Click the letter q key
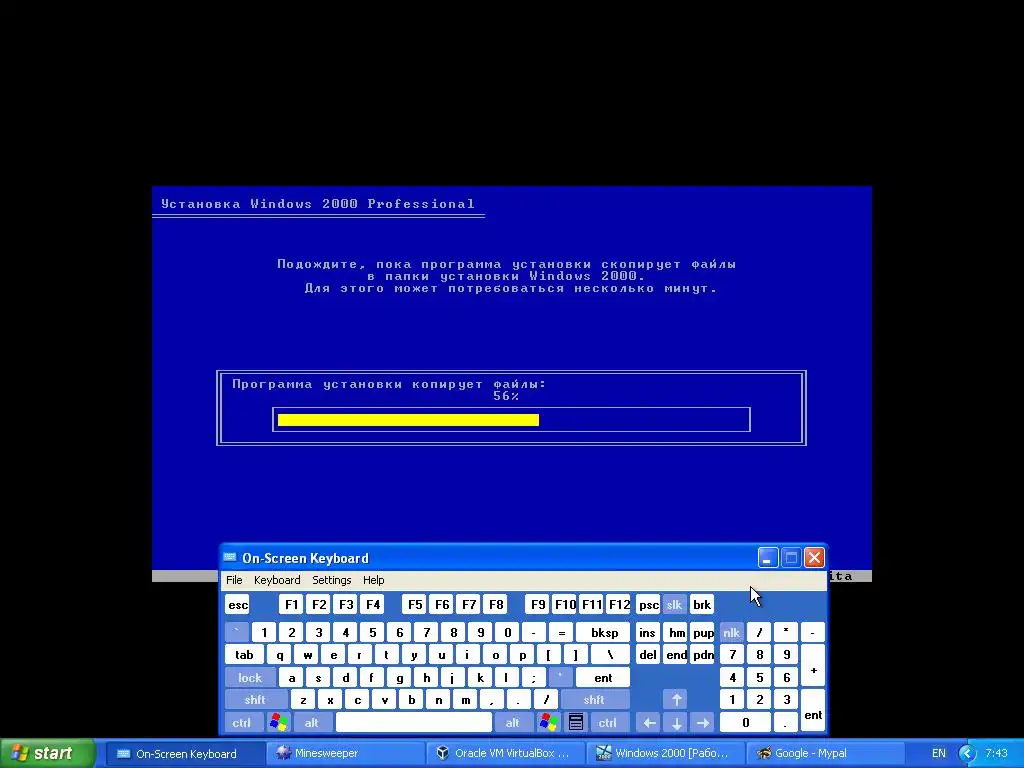Image resolution: width=1024 pixels, height=768 pixels. point(280,654)
